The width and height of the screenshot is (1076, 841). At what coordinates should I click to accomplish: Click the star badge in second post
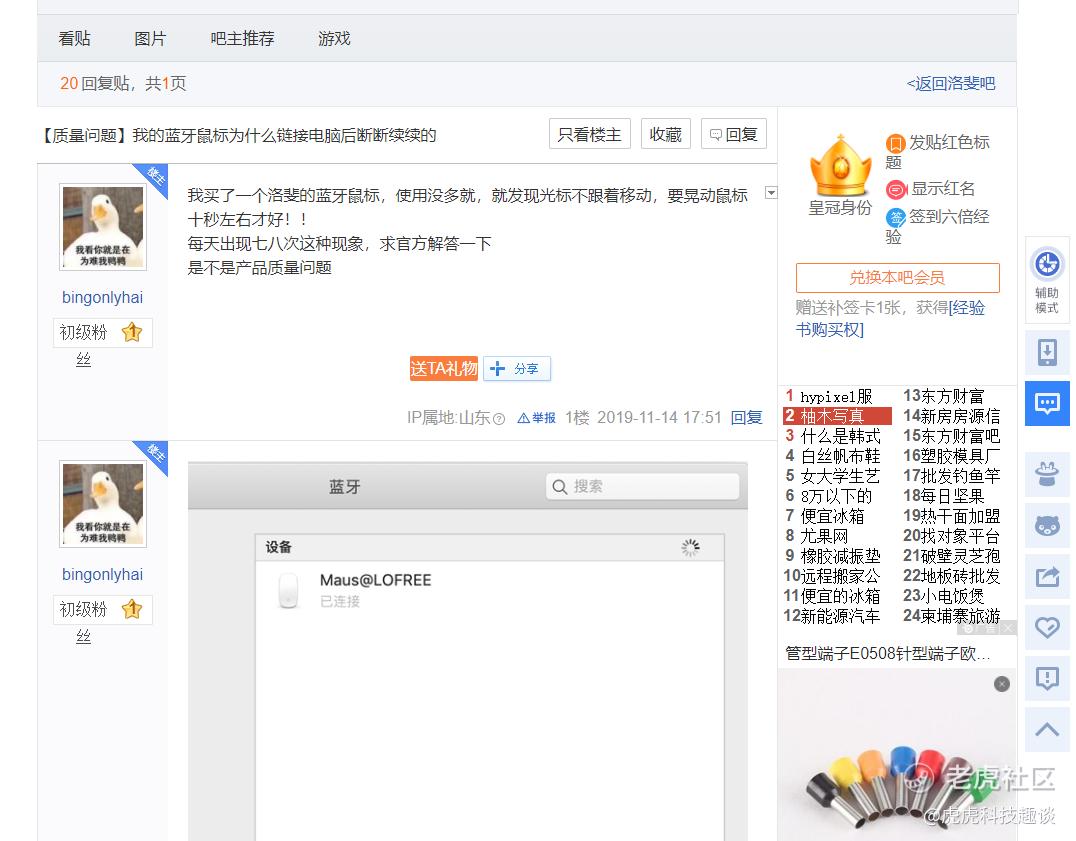[x=132, y=609]
